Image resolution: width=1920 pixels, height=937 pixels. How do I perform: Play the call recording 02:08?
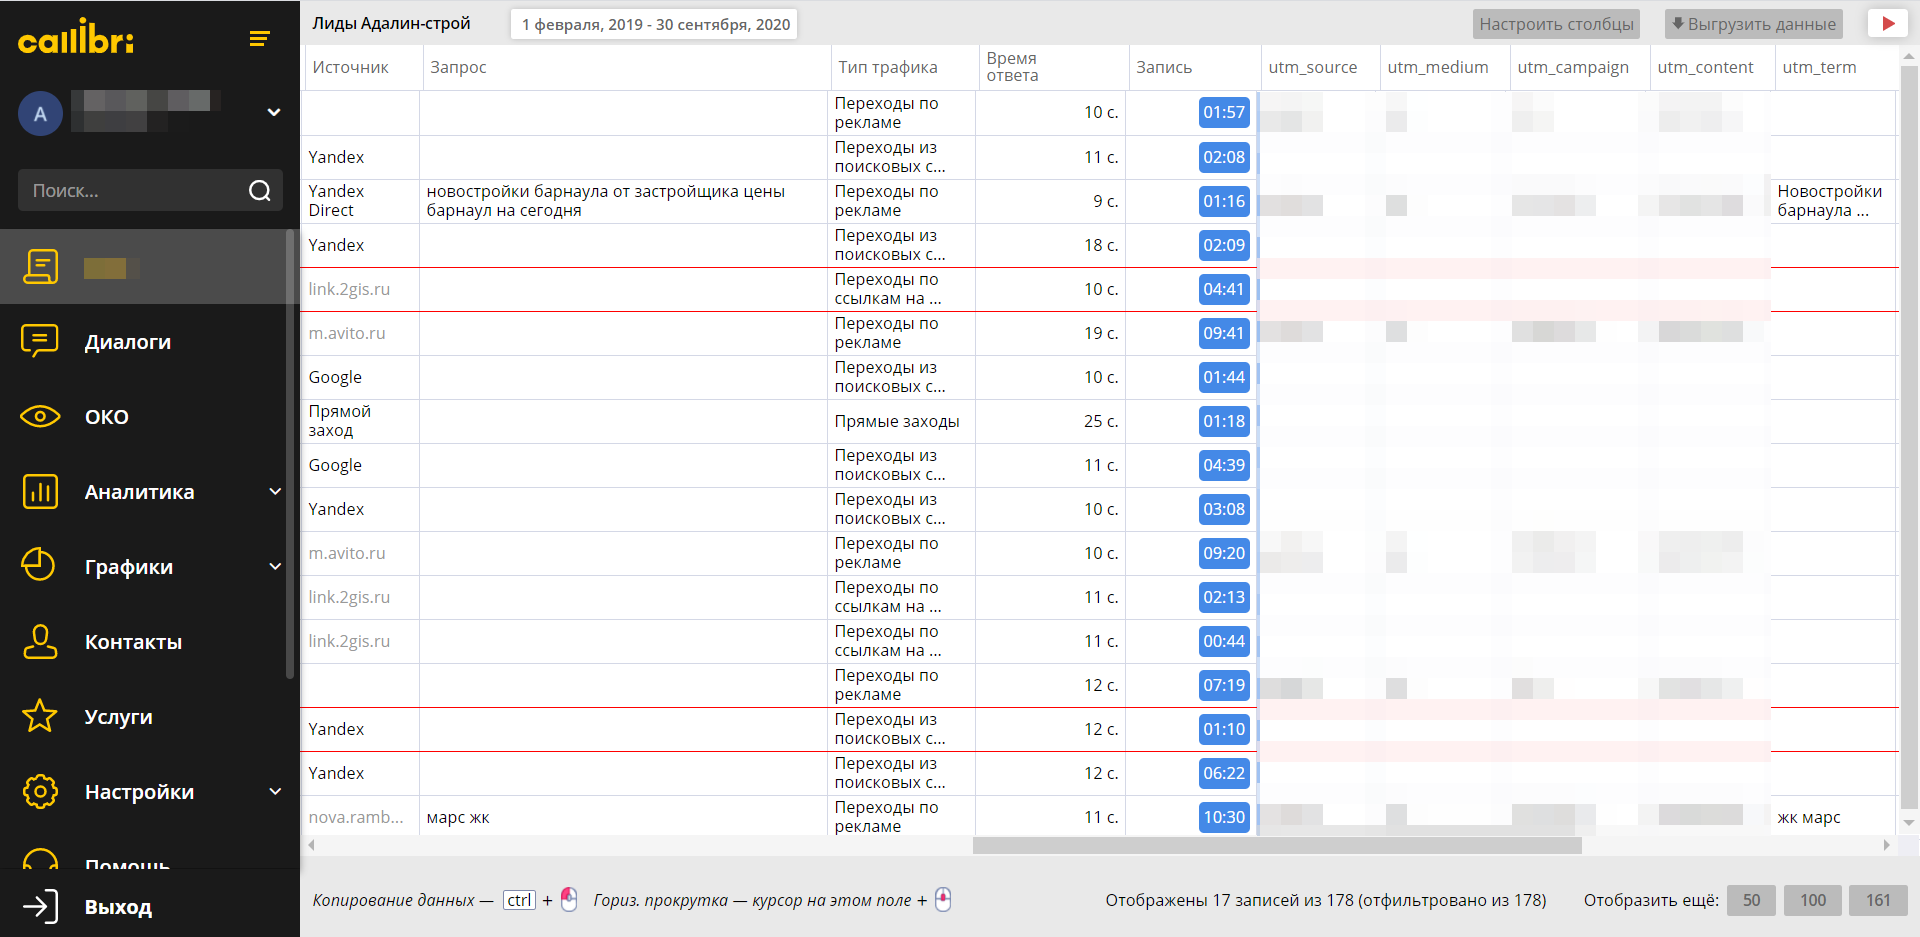click(1224, 157)
